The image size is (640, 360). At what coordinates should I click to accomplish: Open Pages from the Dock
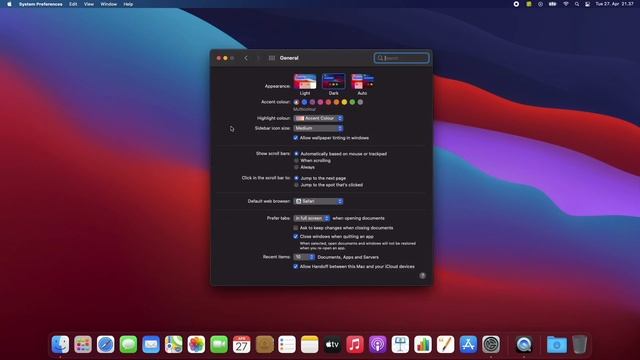(445, 344)
